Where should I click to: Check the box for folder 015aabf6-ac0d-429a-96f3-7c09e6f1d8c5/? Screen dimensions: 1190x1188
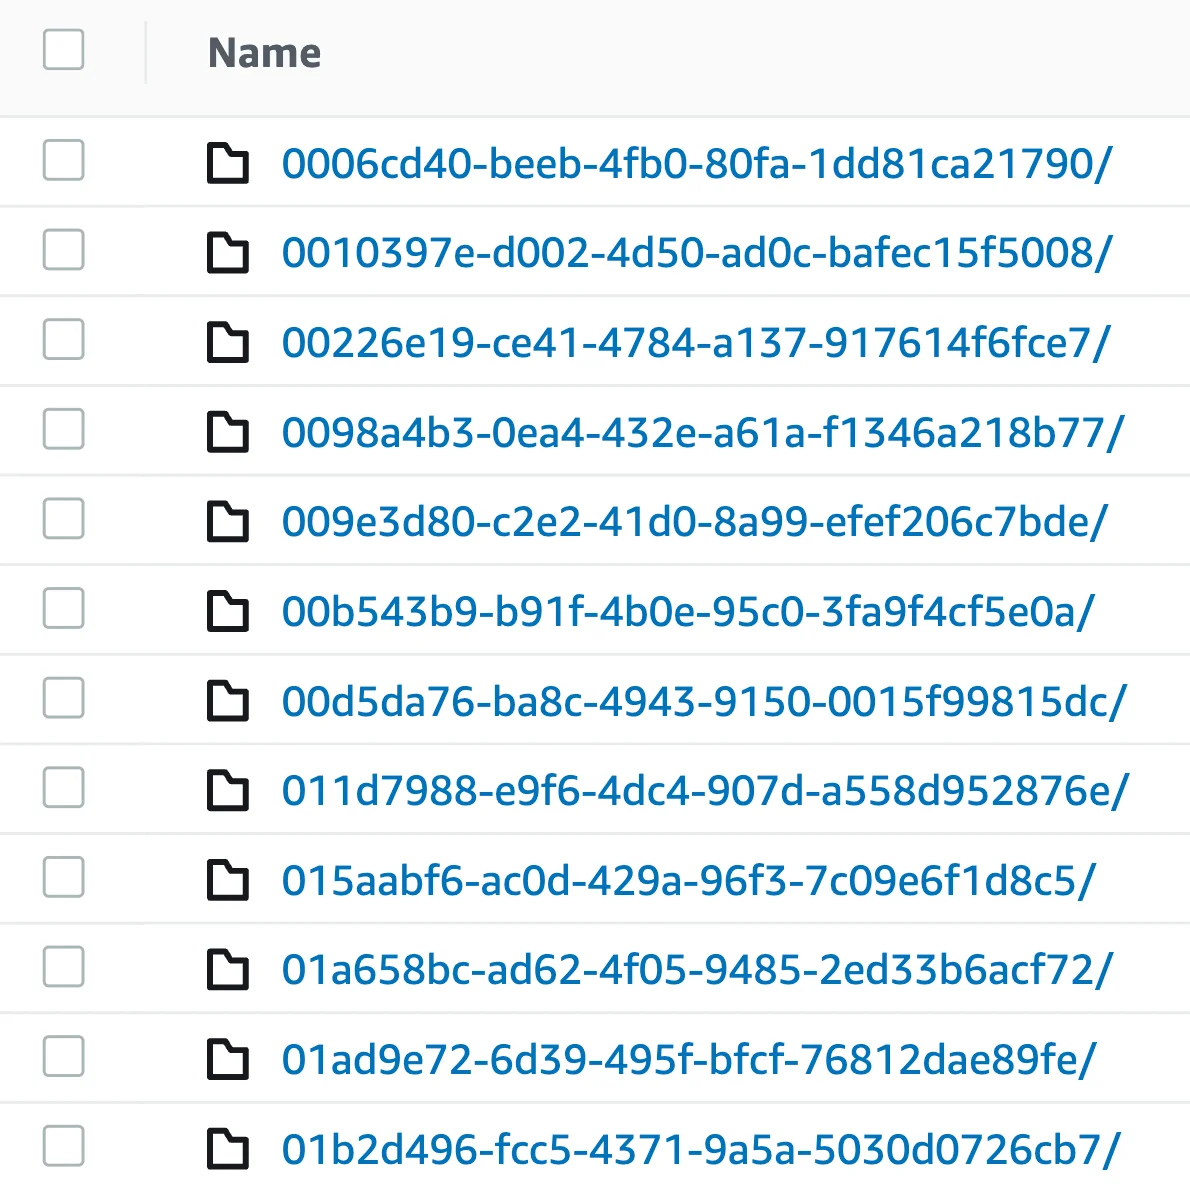click(64, 878)
